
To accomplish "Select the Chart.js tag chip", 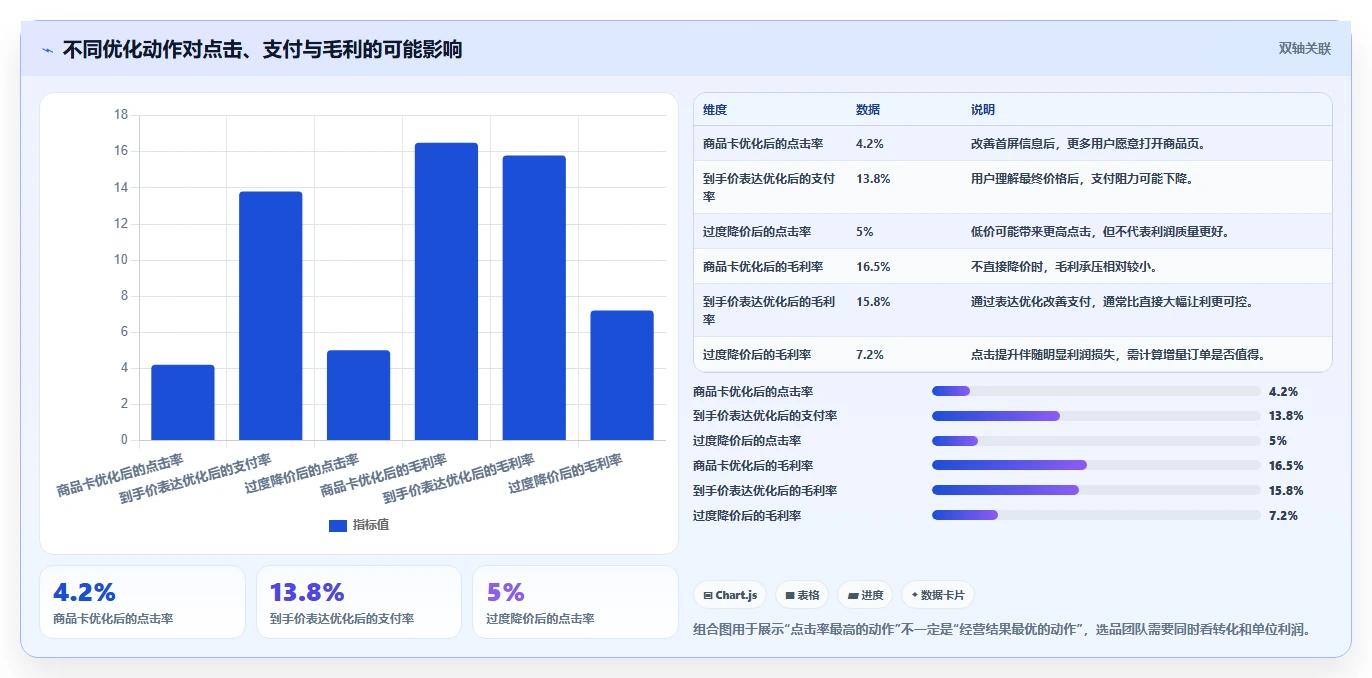I will (730, 595).
